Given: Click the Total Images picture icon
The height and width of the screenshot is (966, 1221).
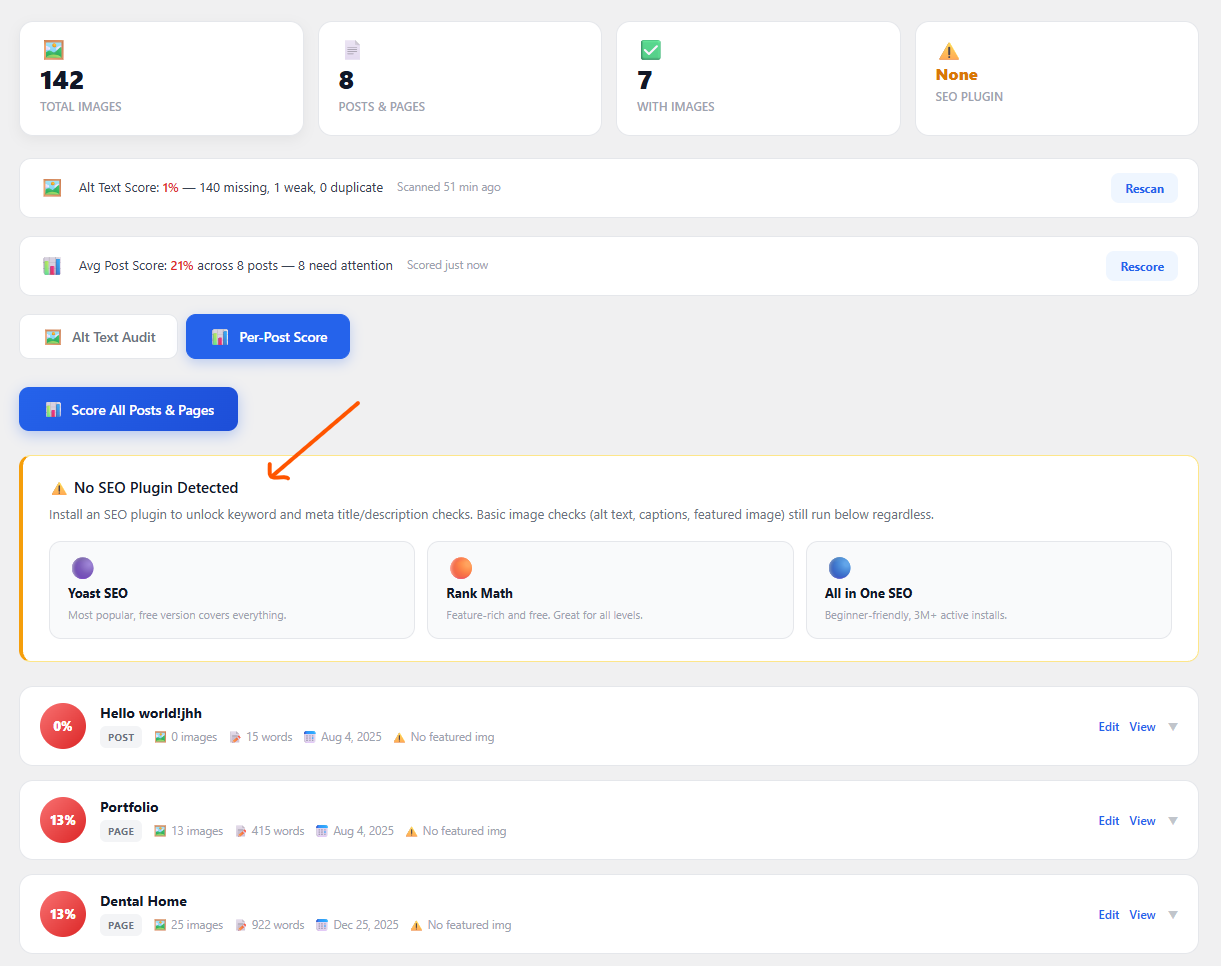Looking at the screenshot, I should 53,50.
